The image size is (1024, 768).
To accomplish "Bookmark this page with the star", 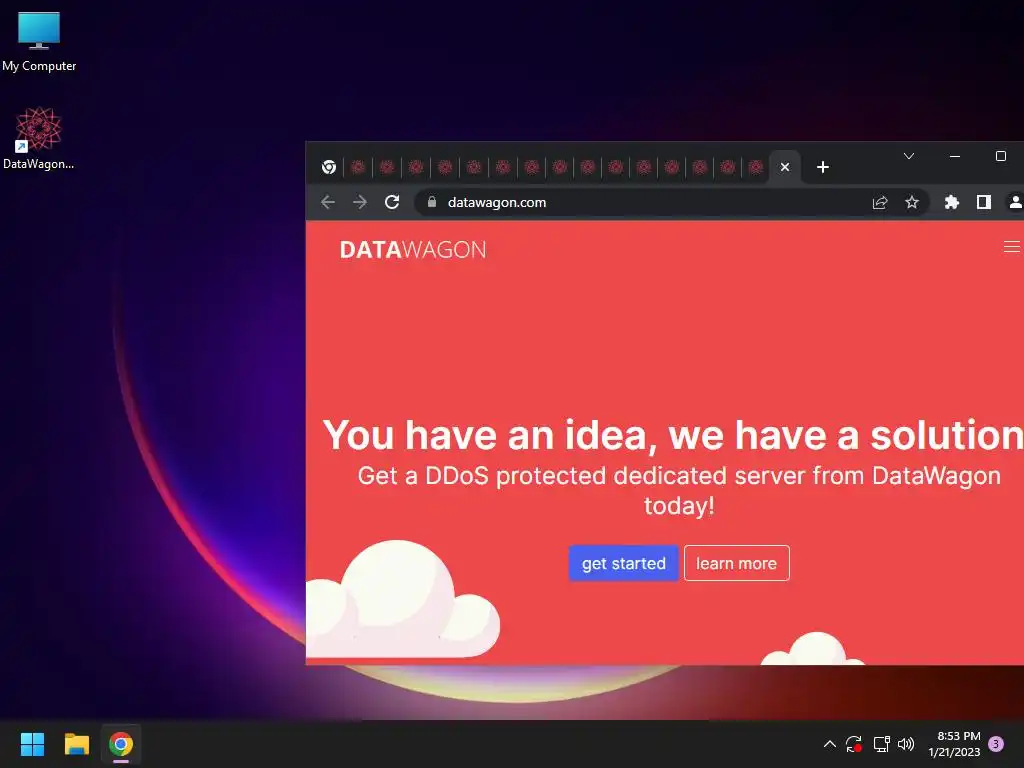I will pos(912,202).
